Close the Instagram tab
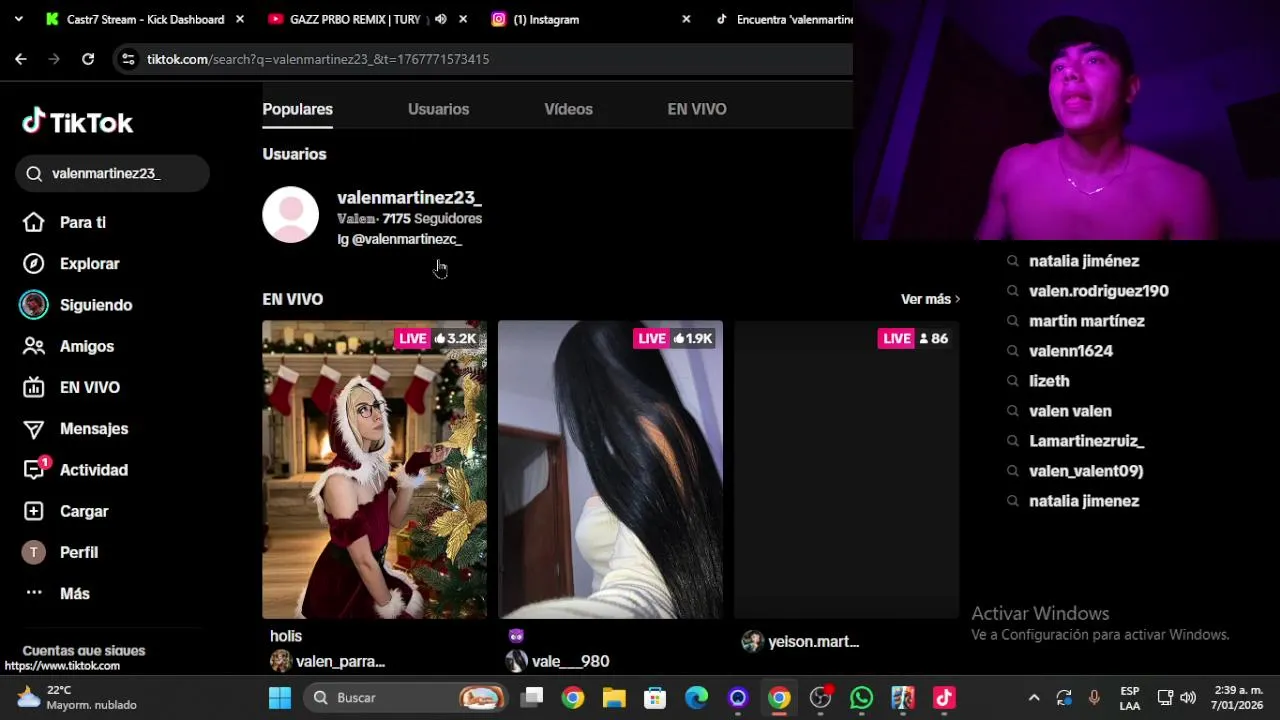 click(686, 19)
